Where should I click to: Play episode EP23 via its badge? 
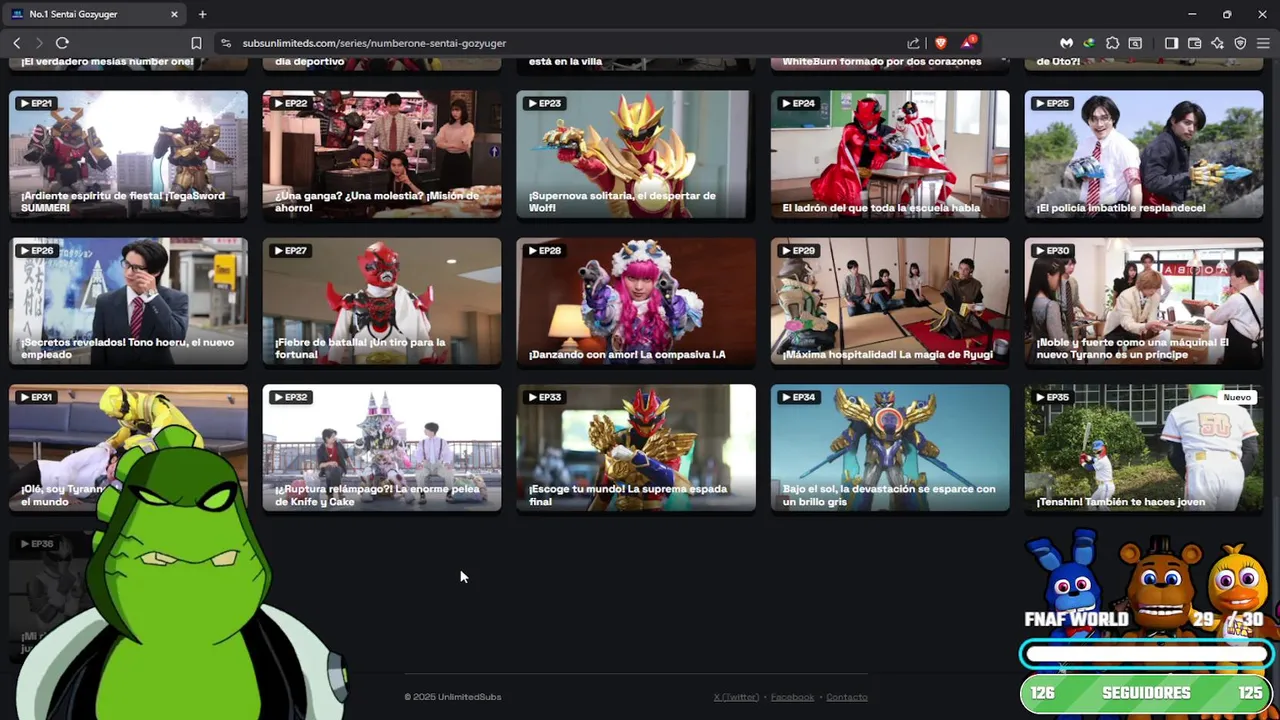543,103
